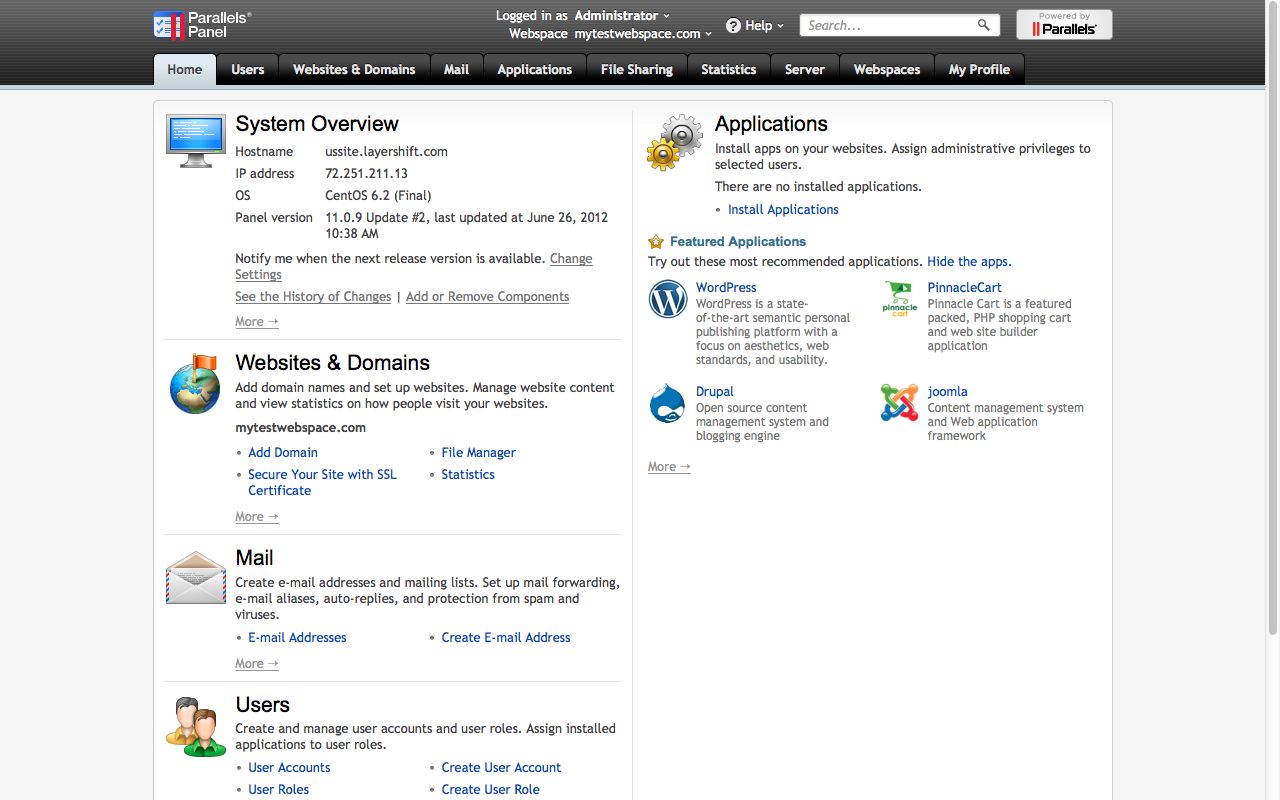Click the Featured Applications star icon
The height and width of the screenshot is (800, 1280).
point(656,242)
